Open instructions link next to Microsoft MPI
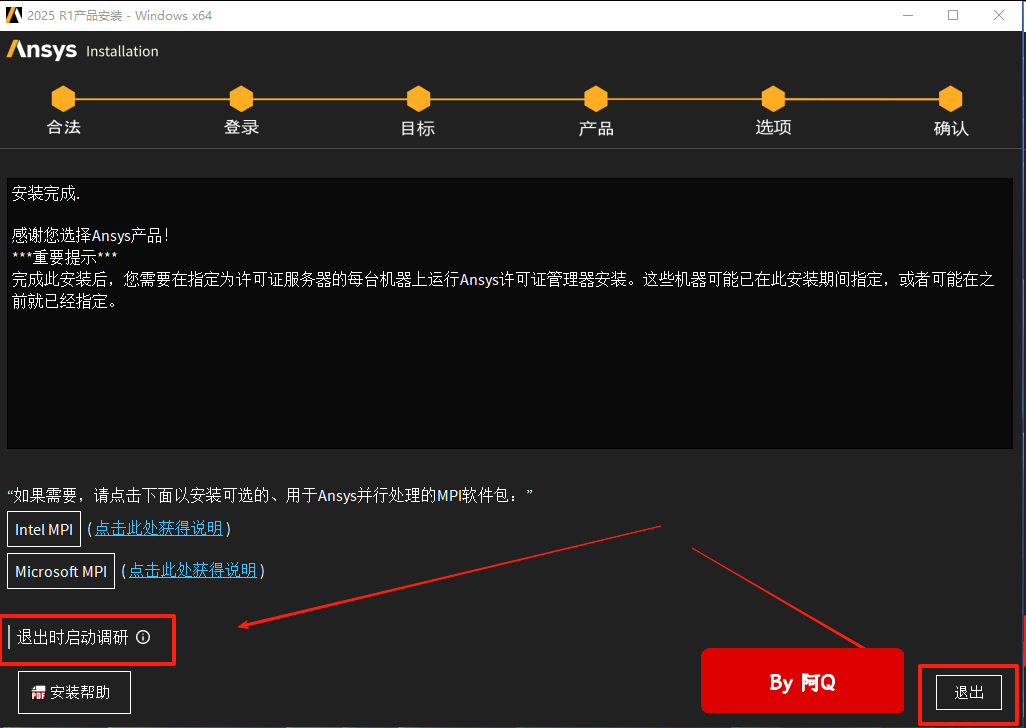1026x728 pixels. (x=192, y=570)
